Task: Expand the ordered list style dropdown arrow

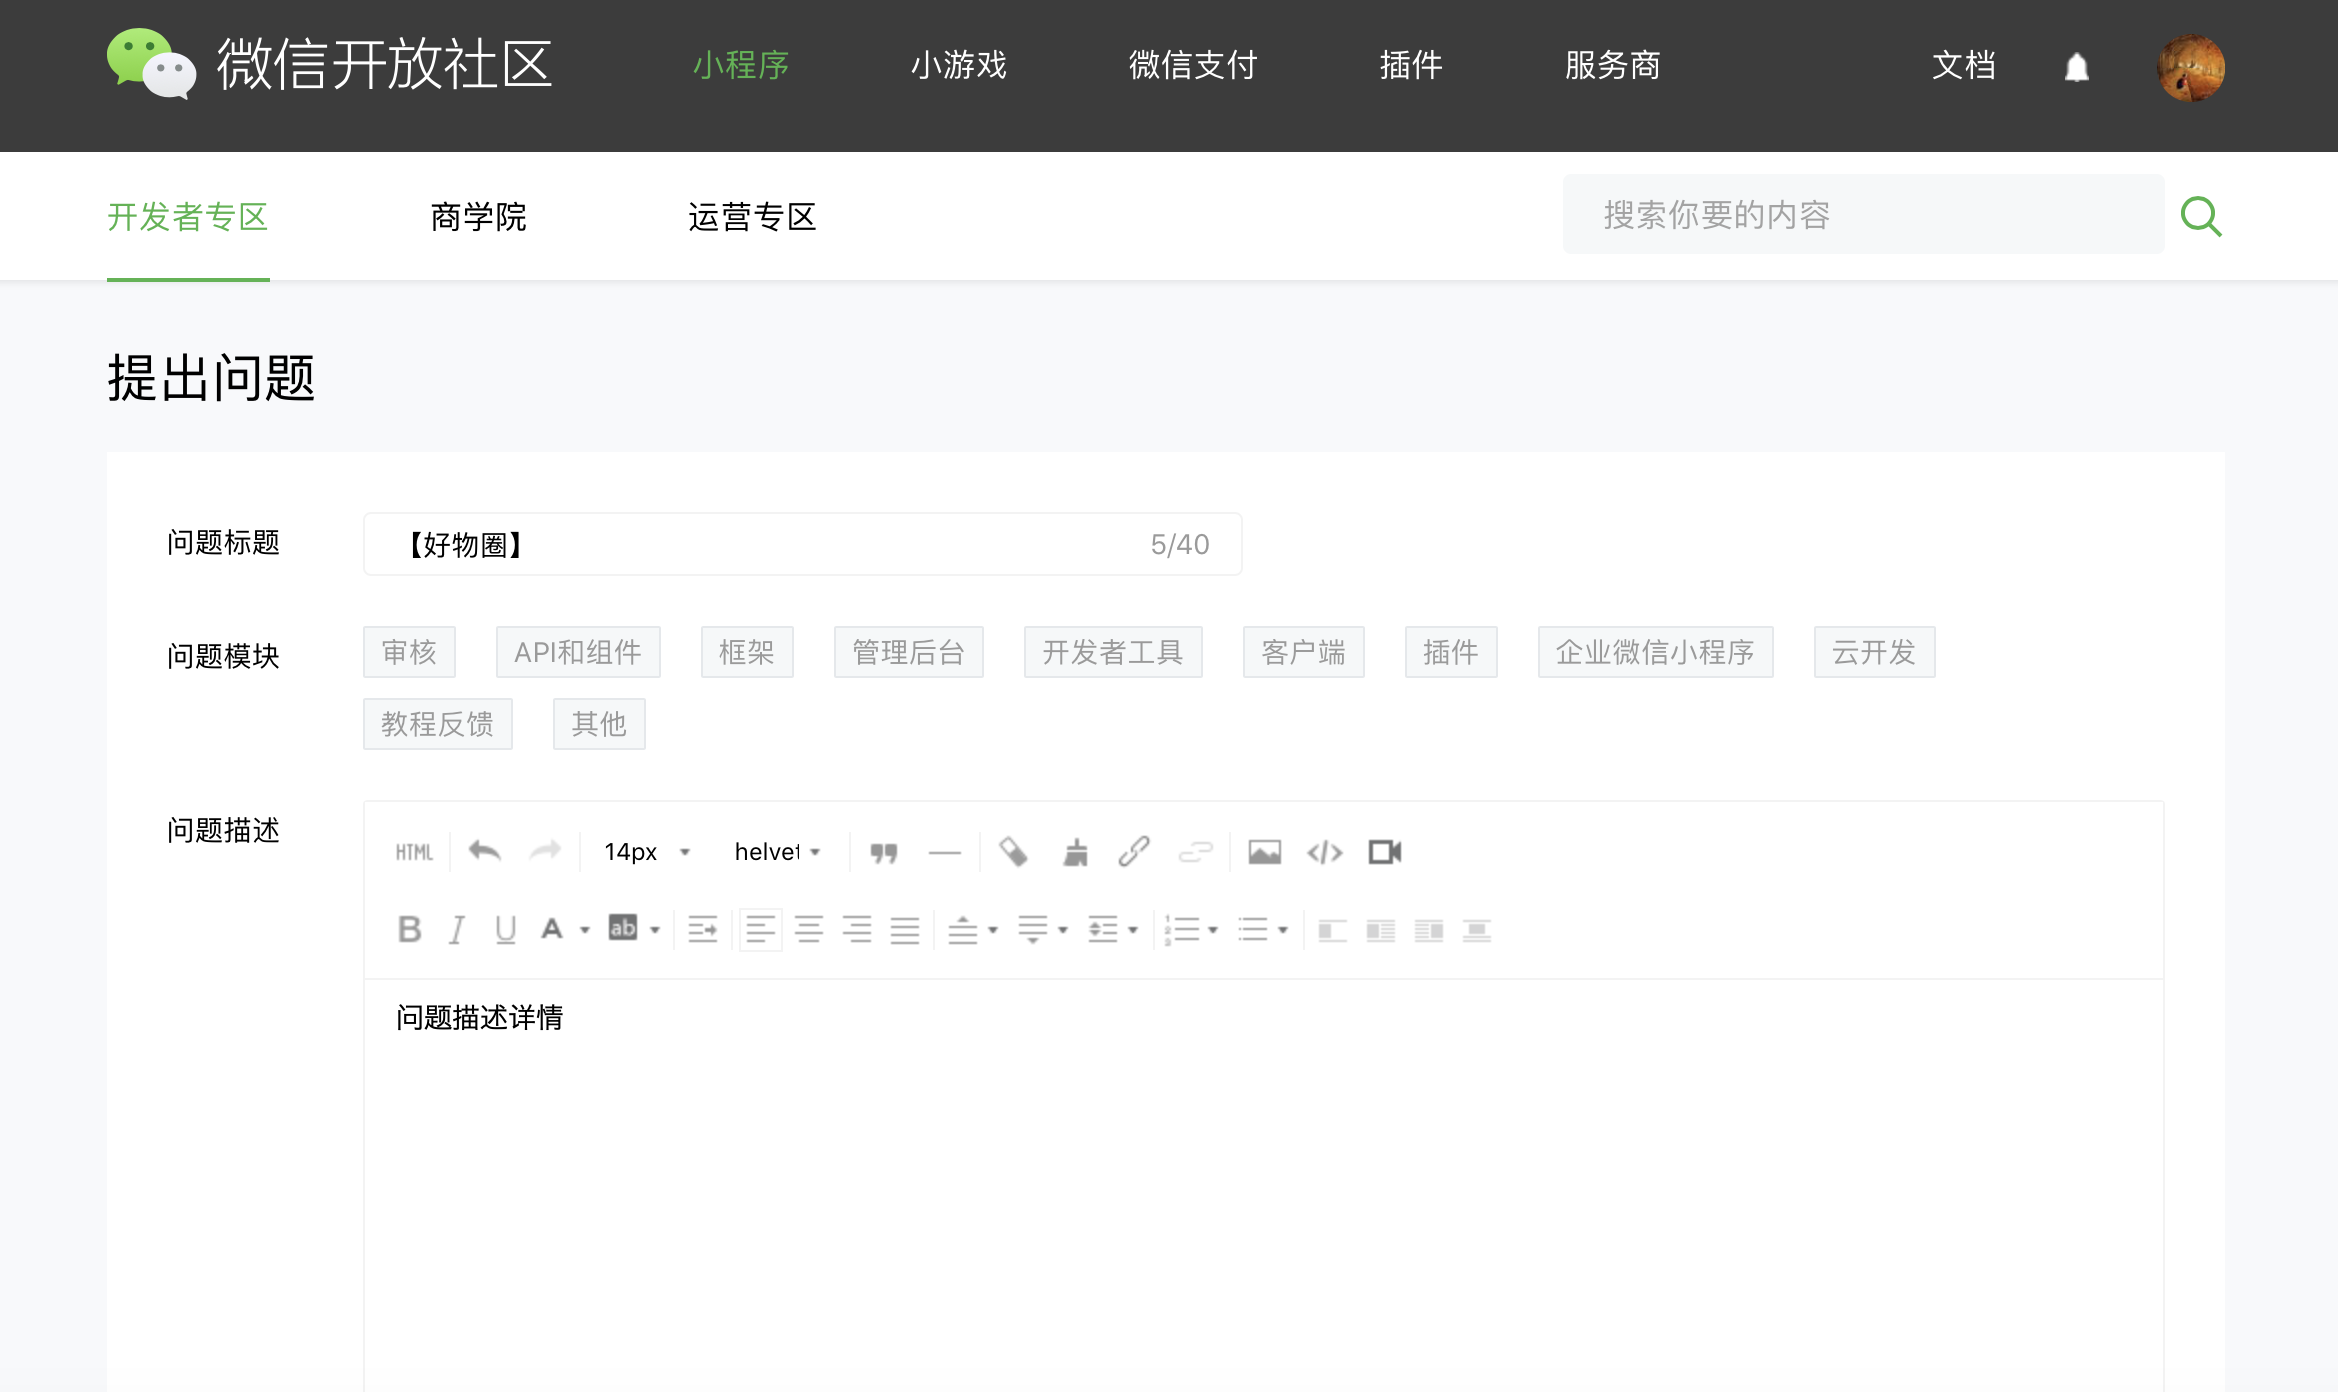Action: point(1213,930)
